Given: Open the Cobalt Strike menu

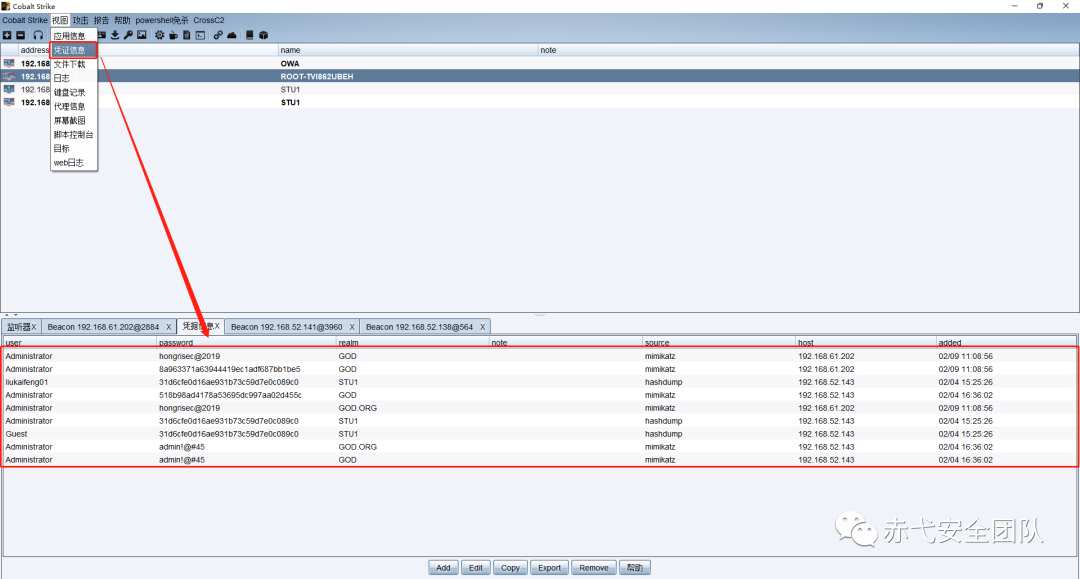Looking at the screenshot, I should pyautogui.click(x=25, y=20).
